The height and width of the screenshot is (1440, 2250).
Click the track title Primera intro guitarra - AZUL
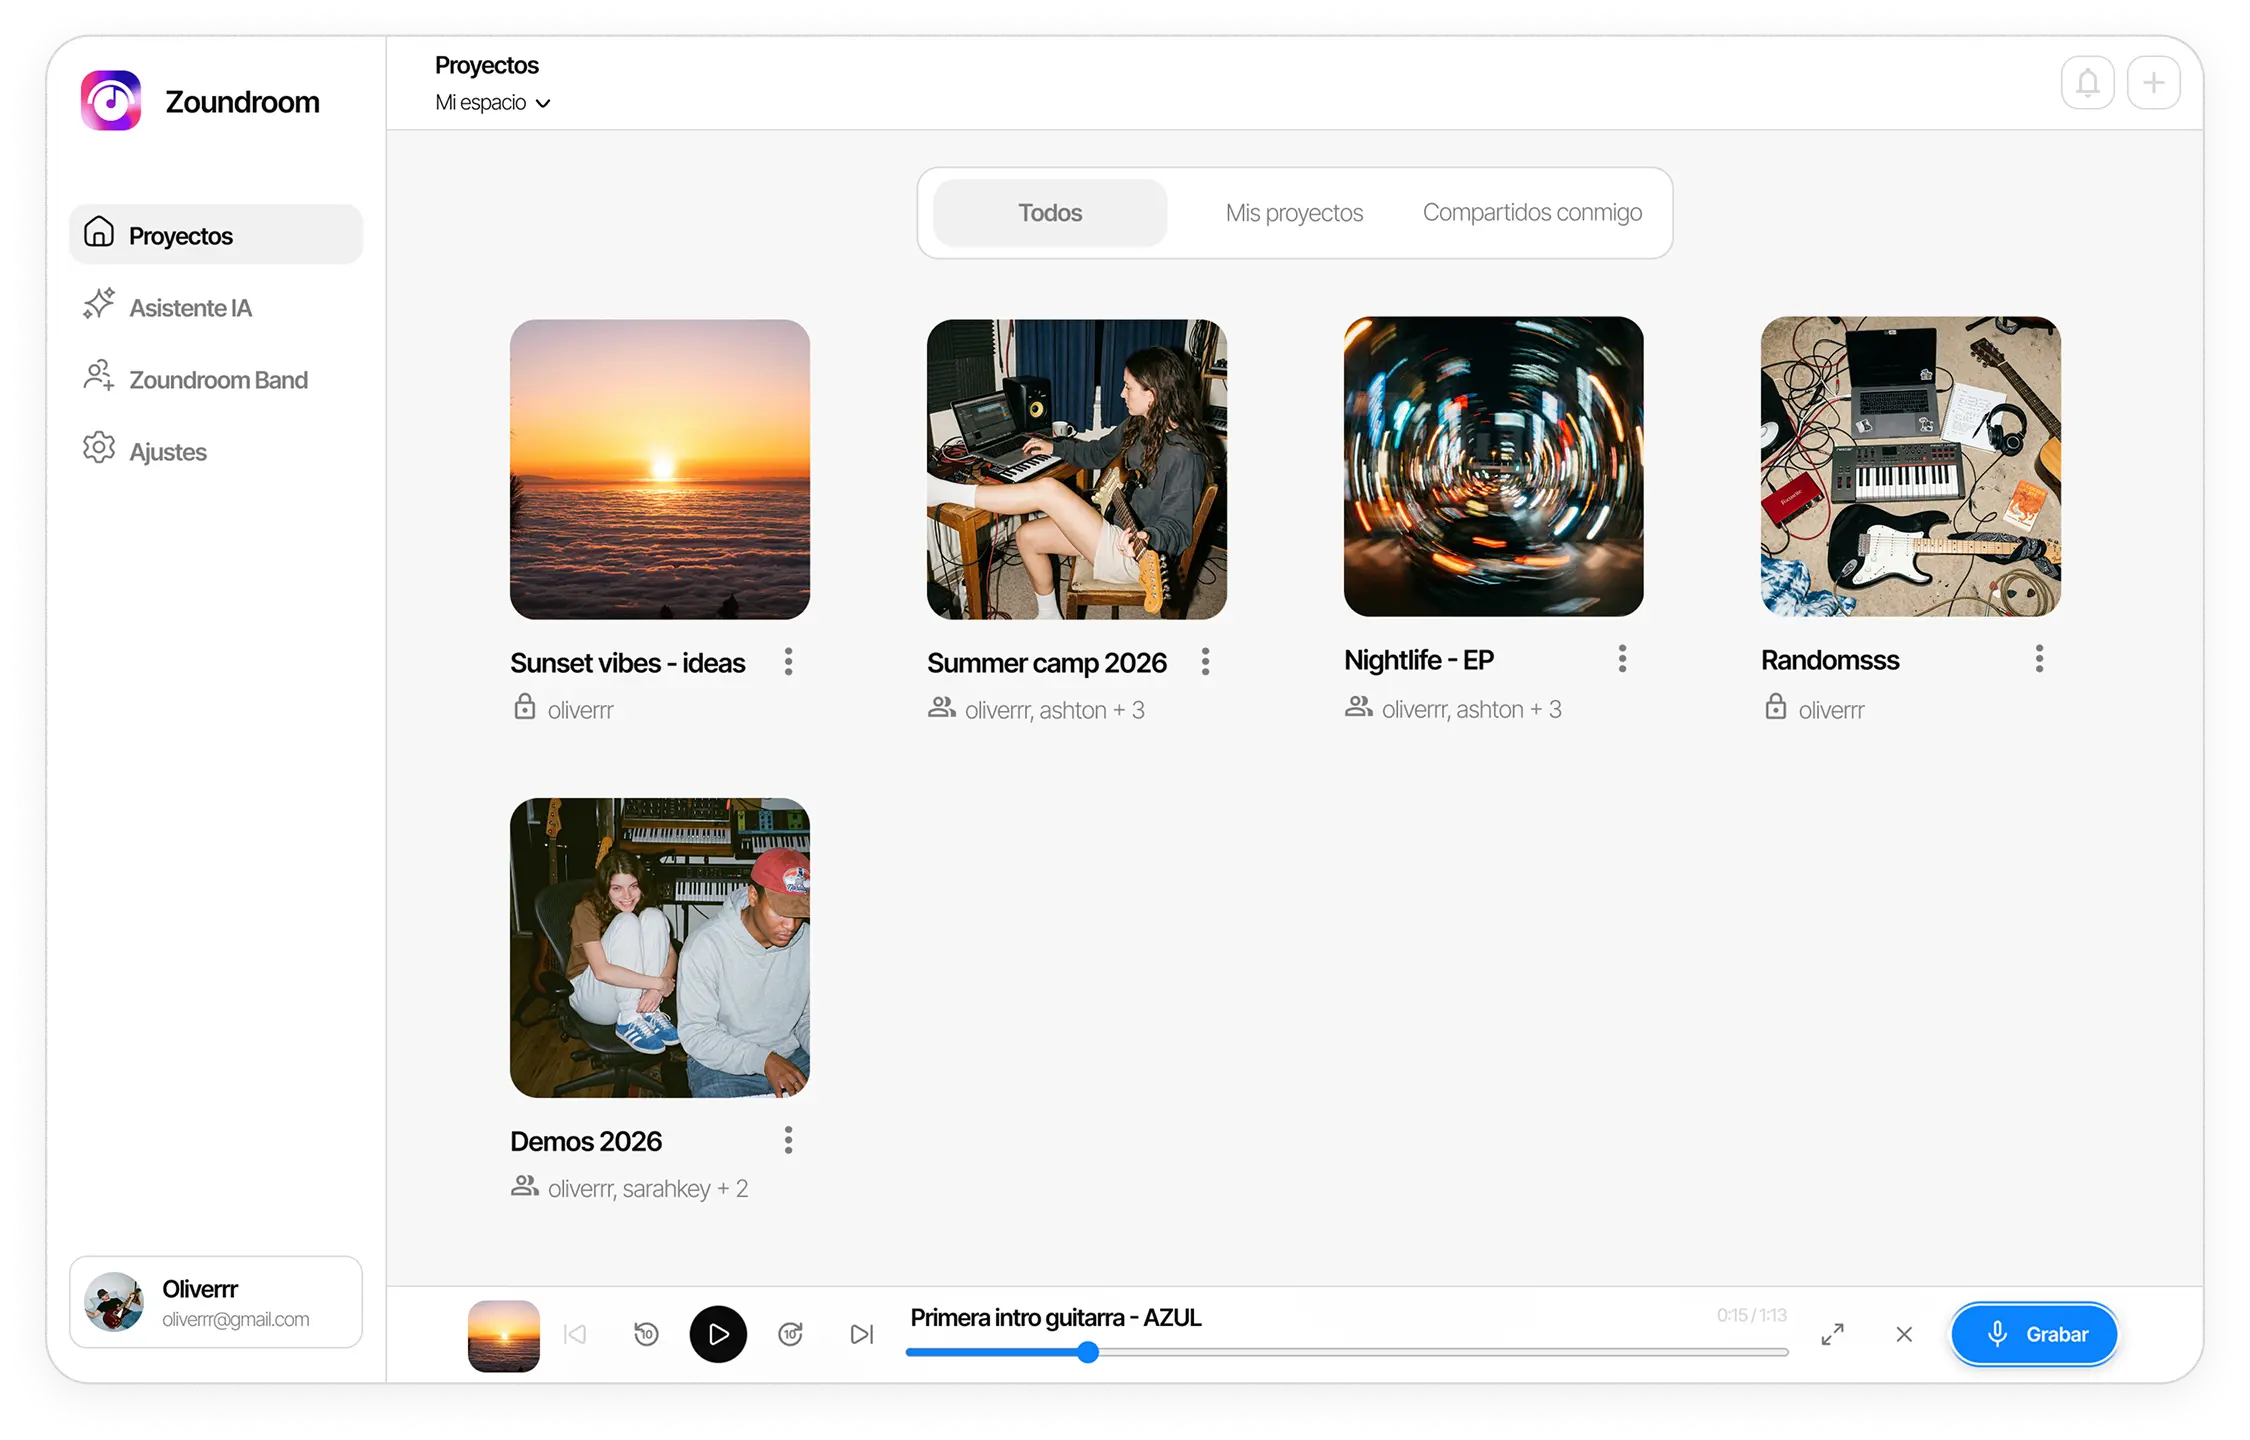pos(1056,1317)
